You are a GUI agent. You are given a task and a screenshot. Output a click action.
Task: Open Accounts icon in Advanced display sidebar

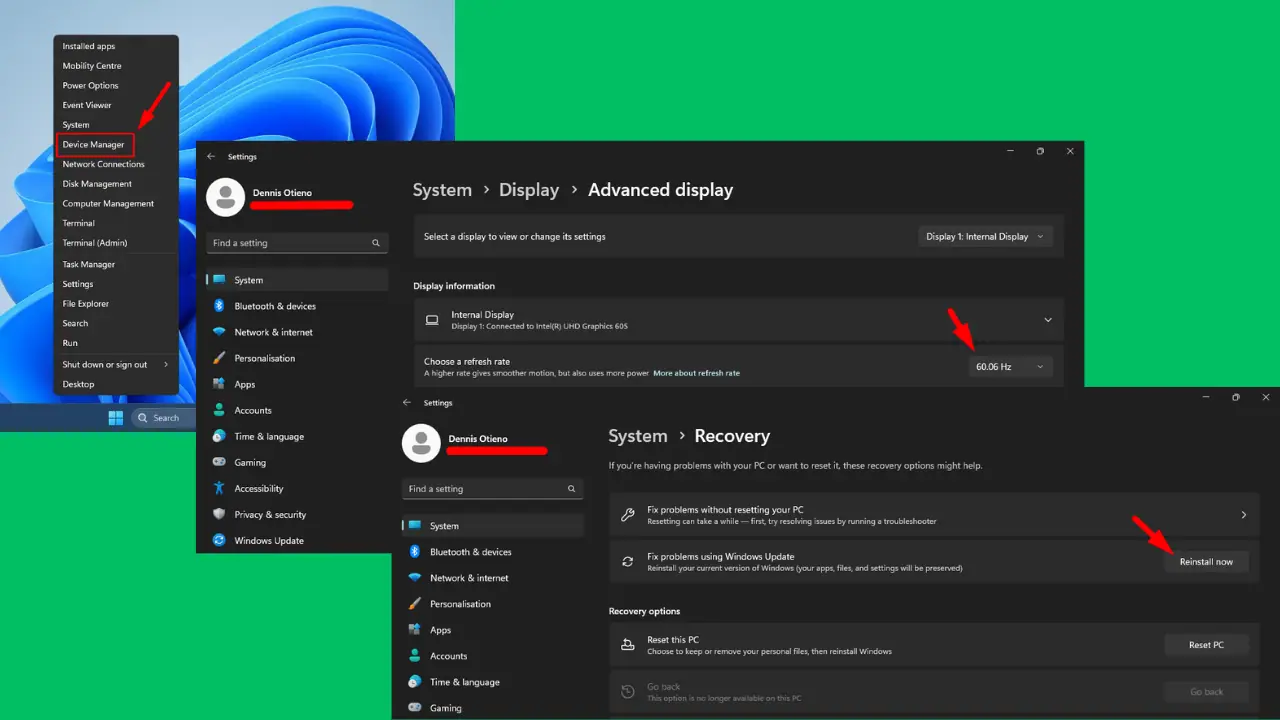point(219,410)
